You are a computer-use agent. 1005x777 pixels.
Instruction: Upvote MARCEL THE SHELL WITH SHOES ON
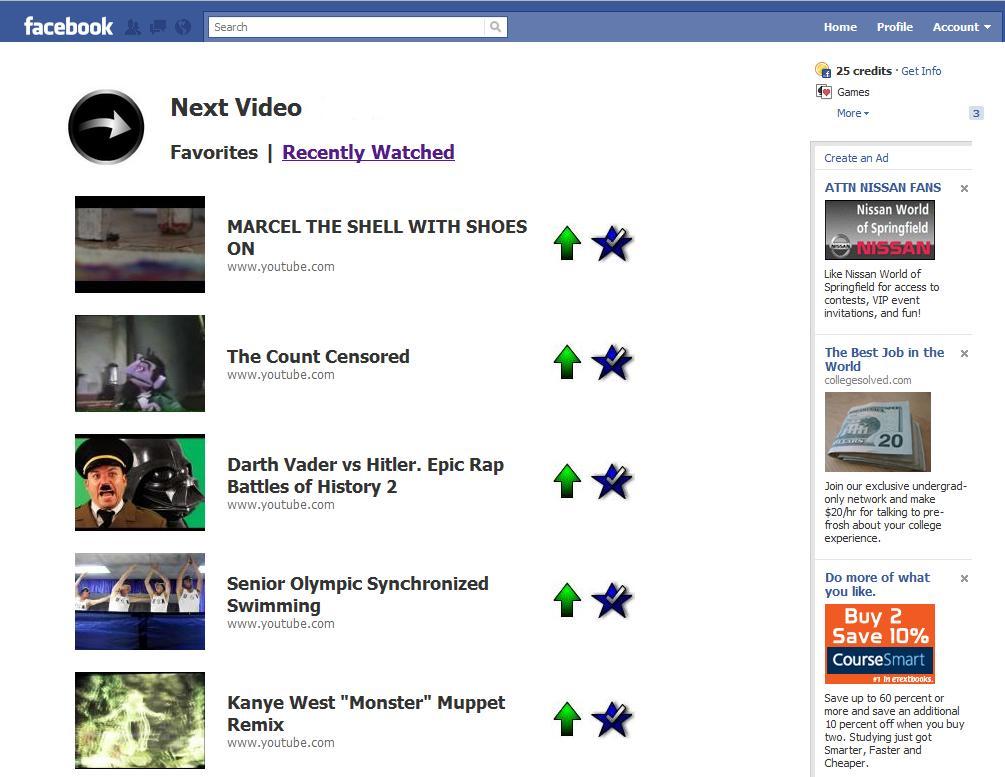point(567,243)
